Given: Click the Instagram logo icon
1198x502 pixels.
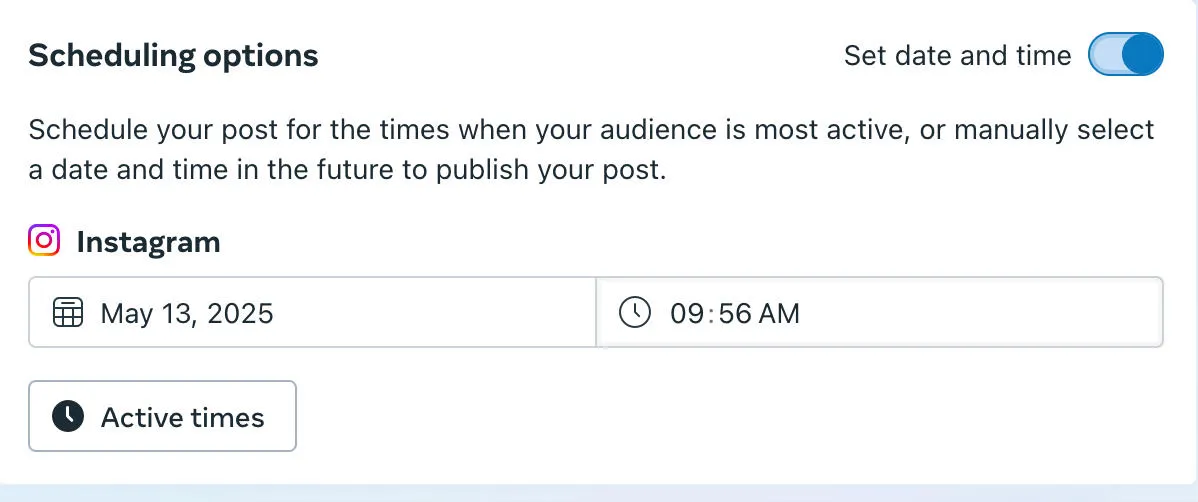Looking at the screenshot, I should (44, 240).
